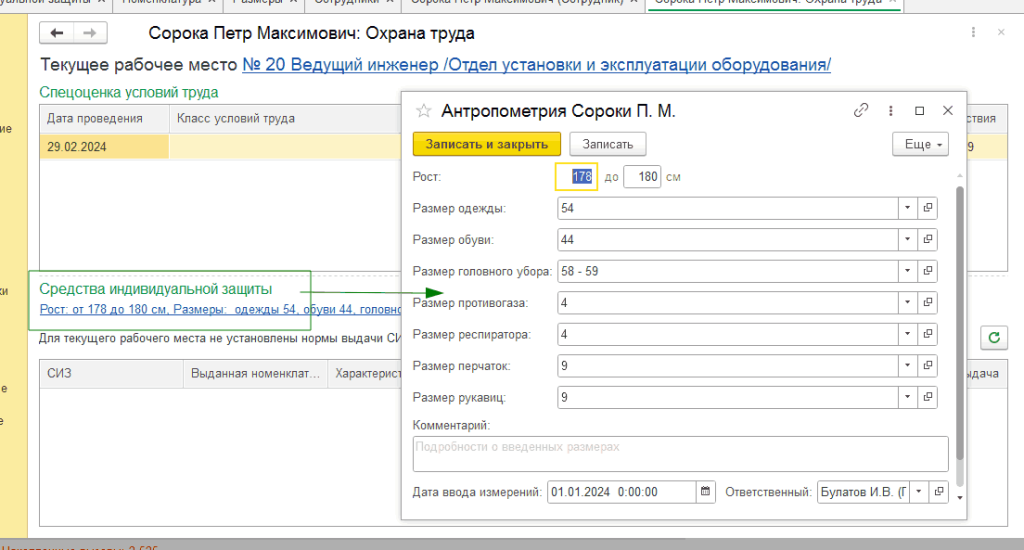Click СИЗ column header

click(112, 373)
